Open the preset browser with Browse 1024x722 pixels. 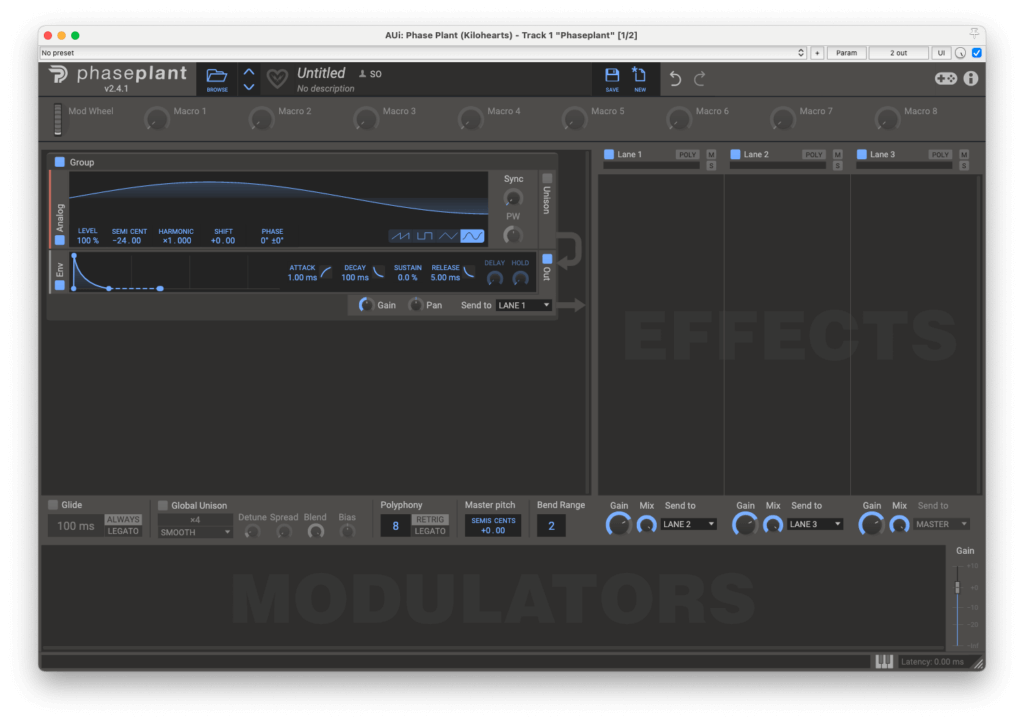pos(217,79)
